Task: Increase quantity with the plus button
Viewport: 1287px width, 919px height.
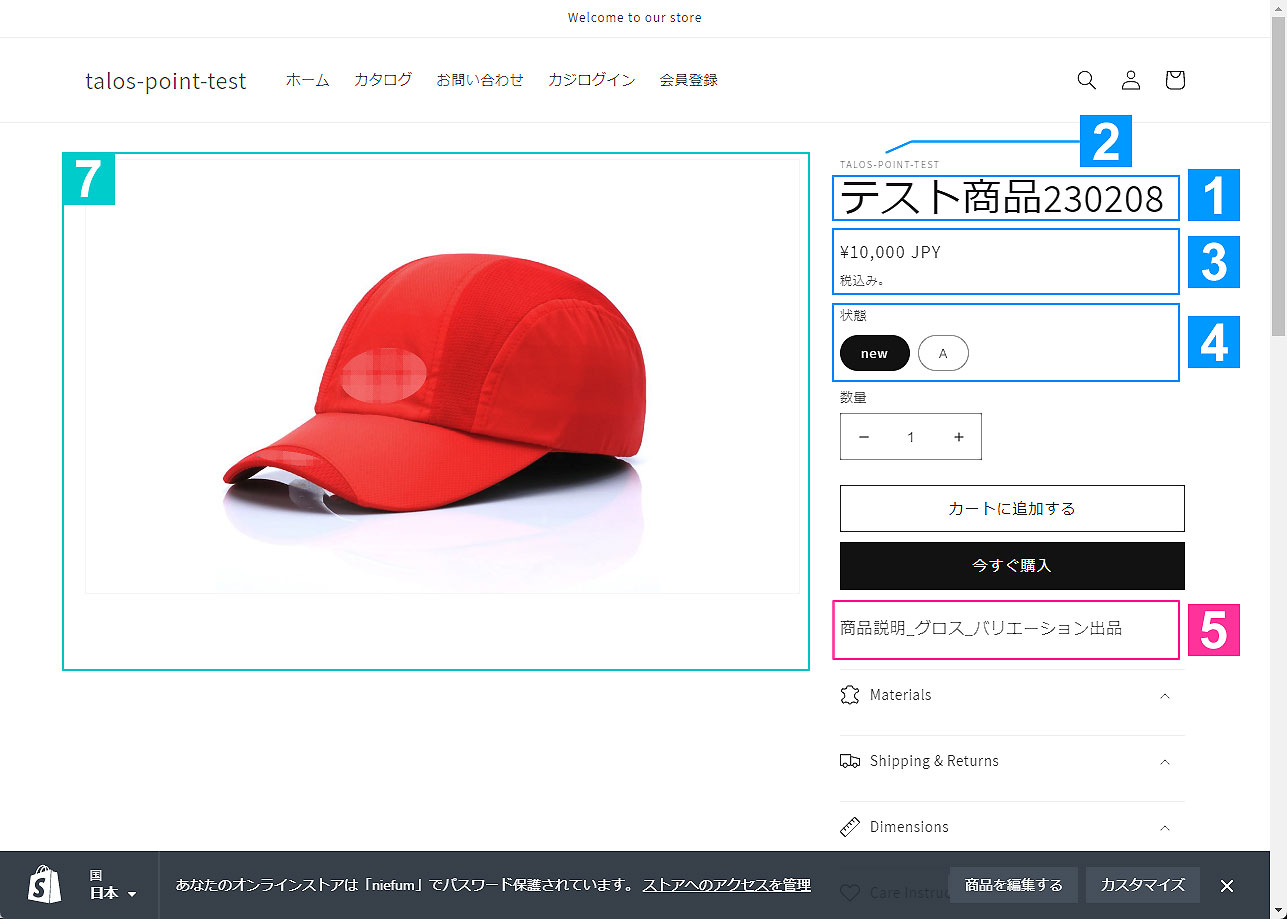Action: (959, 437)
